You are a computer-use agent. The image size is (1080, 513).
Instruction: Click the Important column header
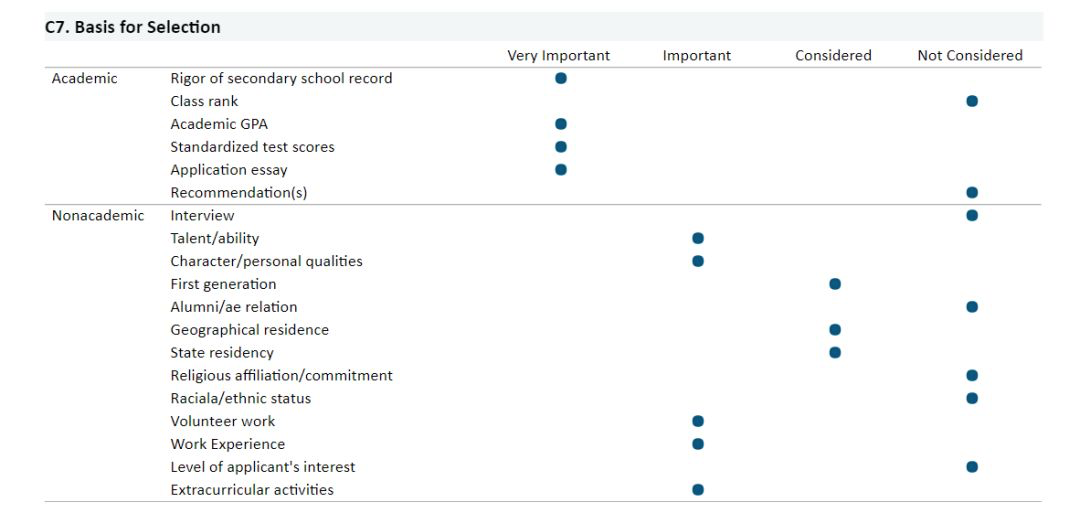pyautogui.click(x=697, y=56)
